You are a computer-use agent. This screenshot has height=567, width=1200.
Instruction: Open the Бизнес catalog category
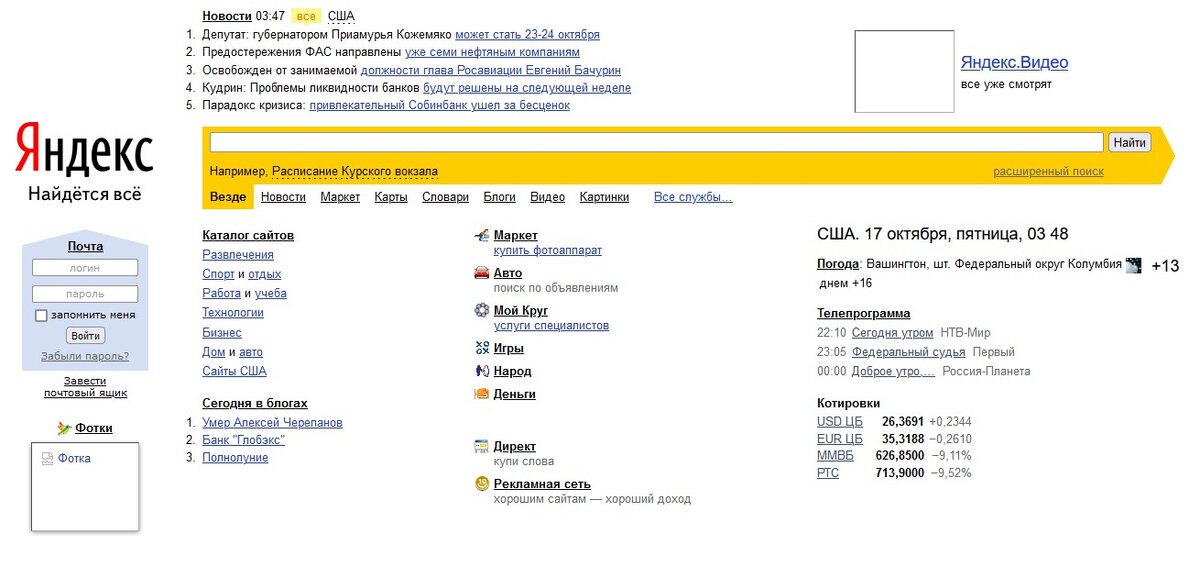click(x=222, y=333)
